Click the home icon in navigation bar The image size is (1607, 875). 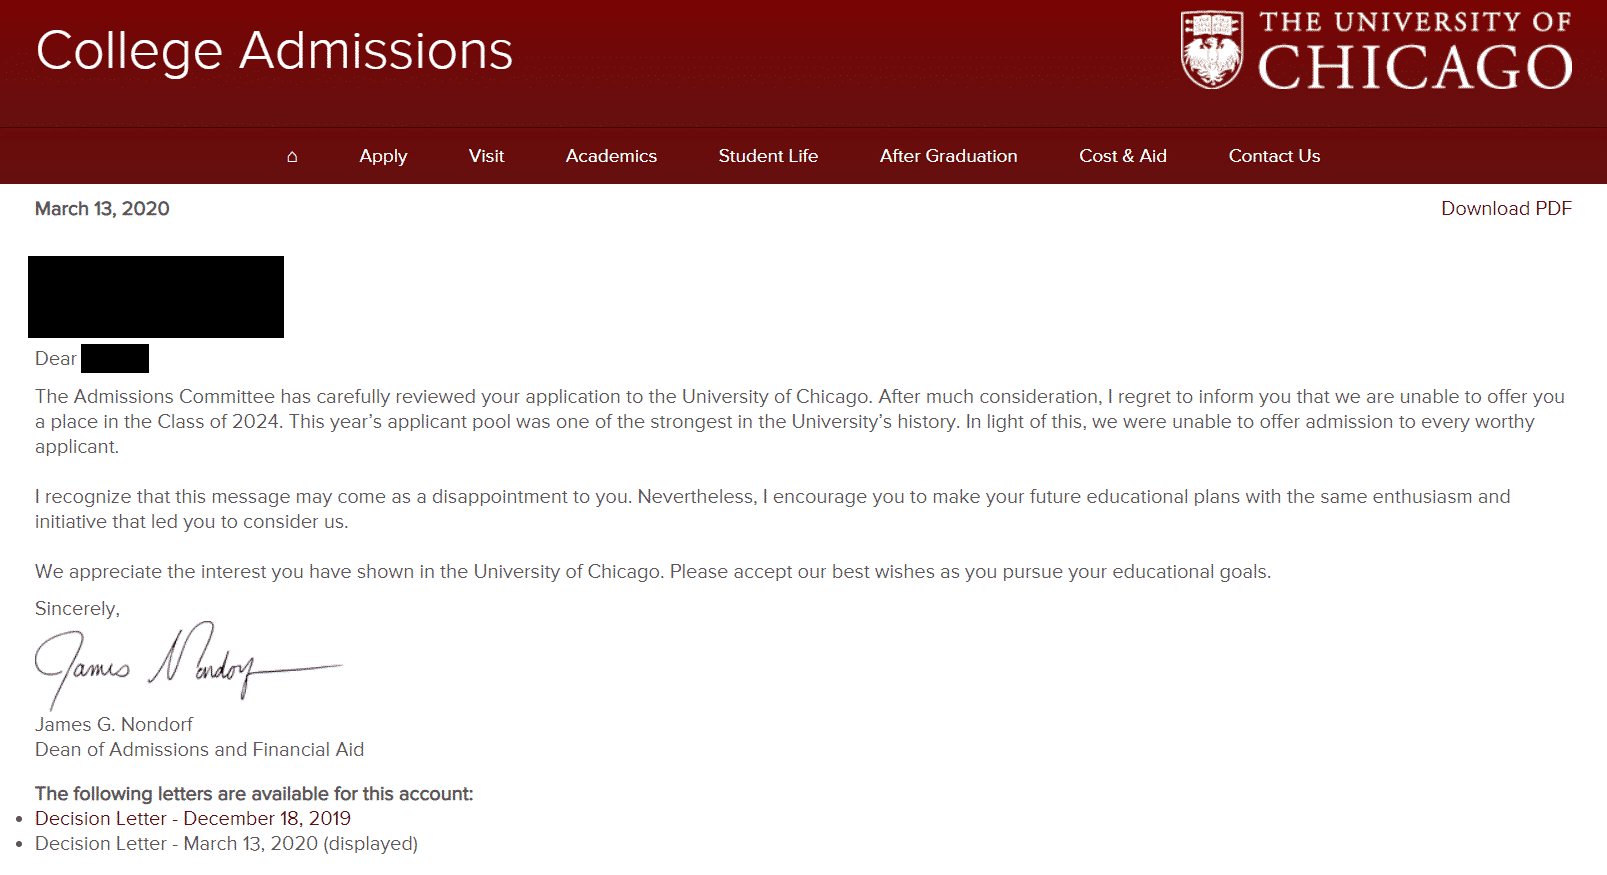coord(292,156)
